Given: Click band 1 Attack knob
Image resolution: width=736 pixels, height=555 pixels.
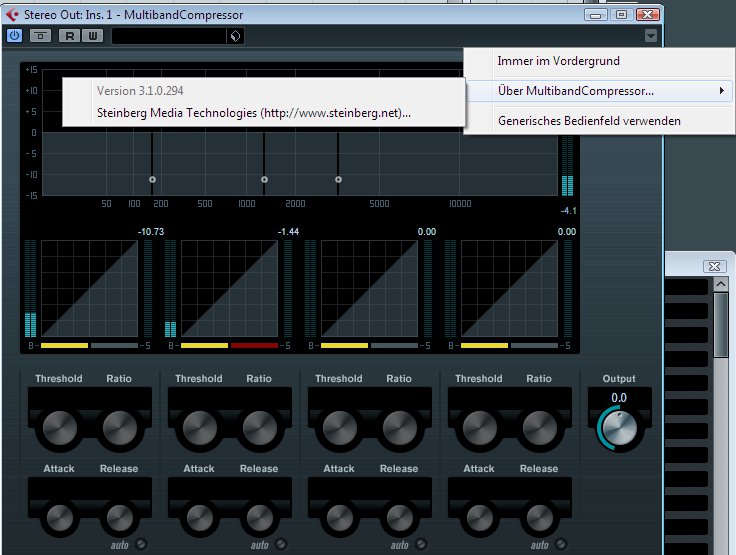Looking at the screenshot, I should tap(60, 518).
